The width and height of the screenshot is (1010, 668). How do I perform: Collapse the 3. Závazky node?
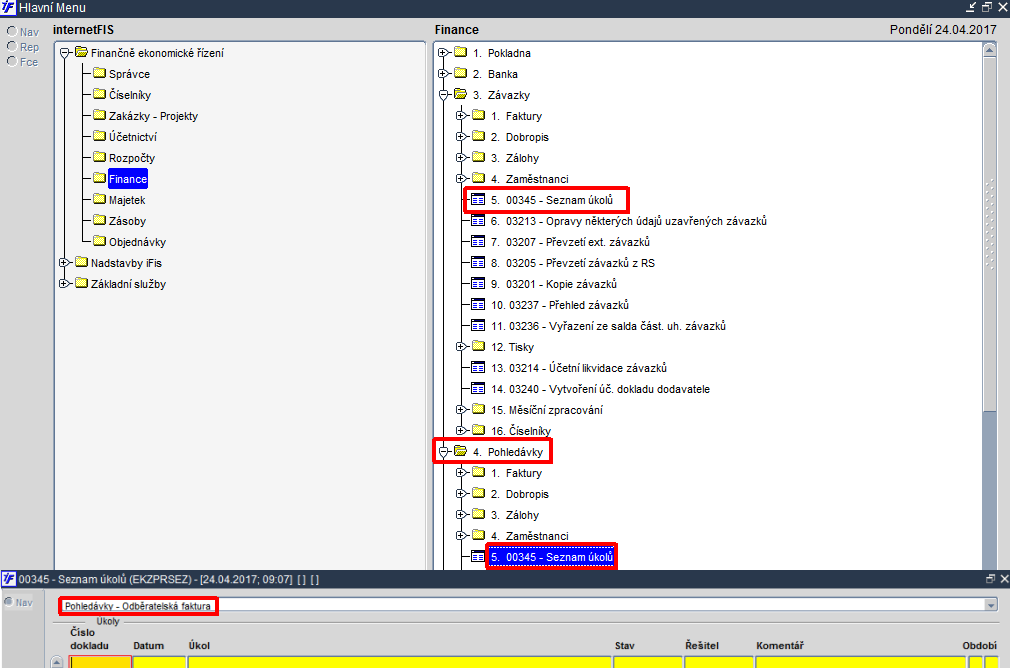[443, 95]
